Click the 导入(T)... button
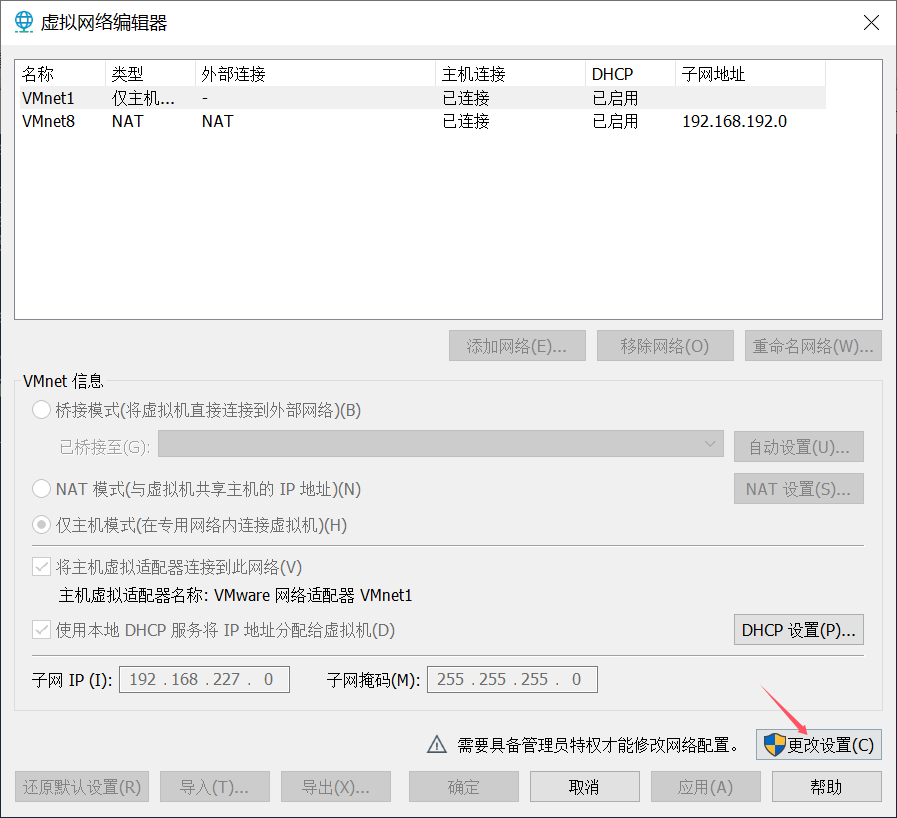897x818 pixels. pyautogui.click(x=215, y=787)
